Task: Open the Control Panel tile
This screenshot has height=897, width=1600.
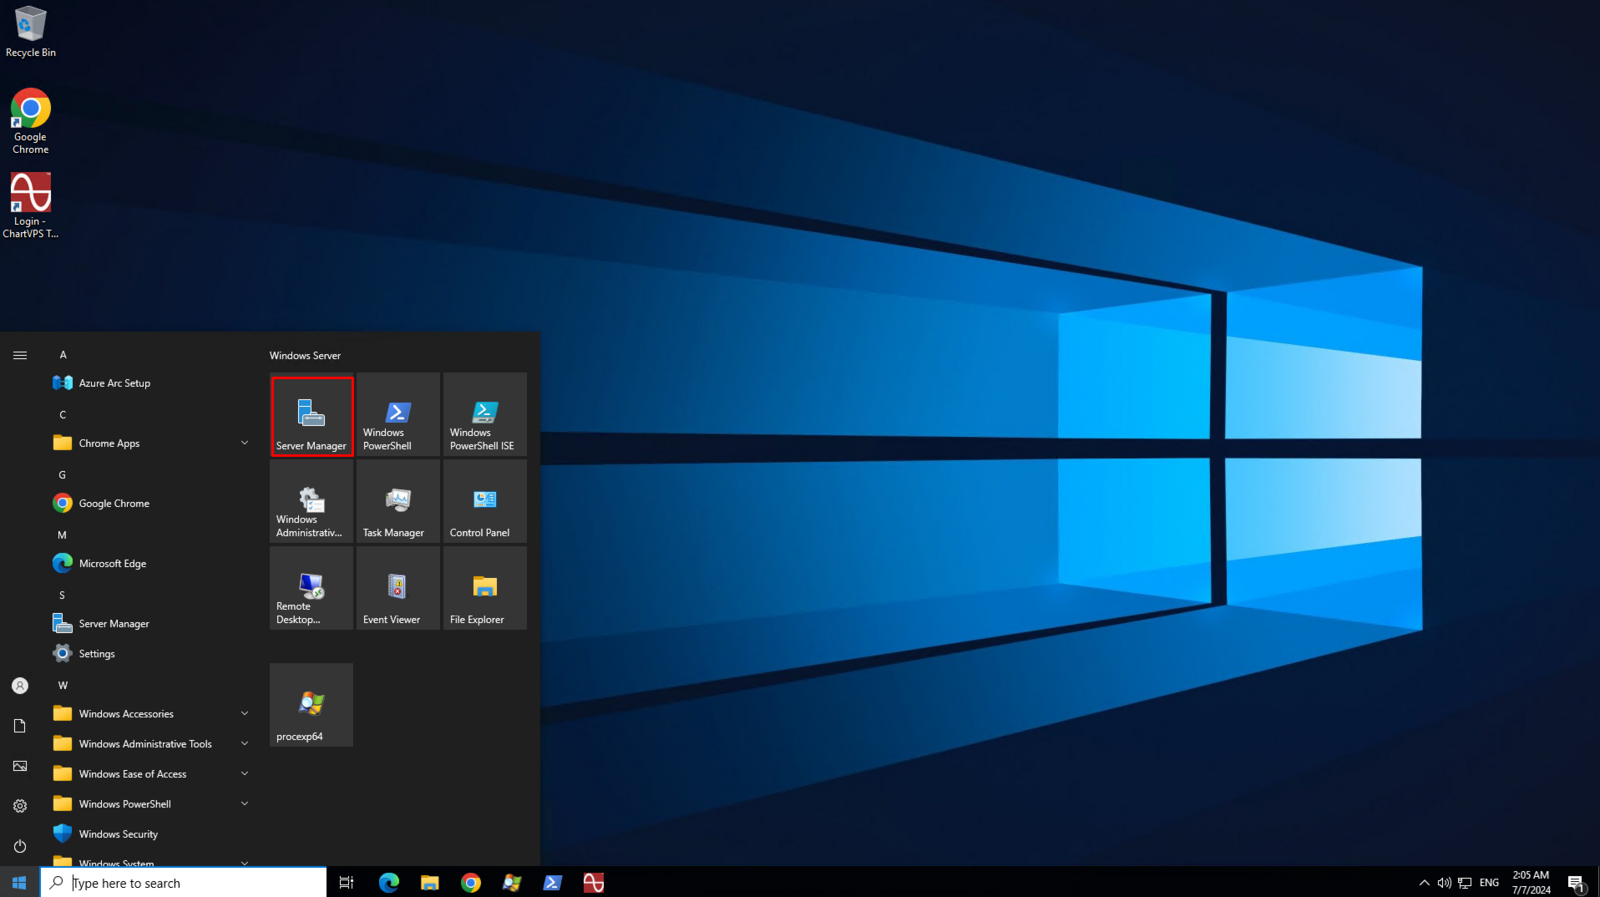Action: (x=485, y=502)
